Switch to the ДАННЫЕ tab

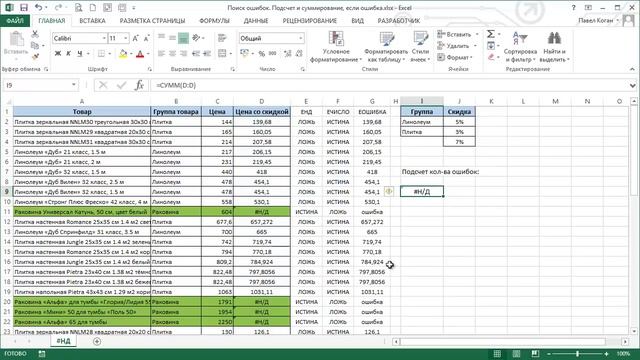[256, 20]
